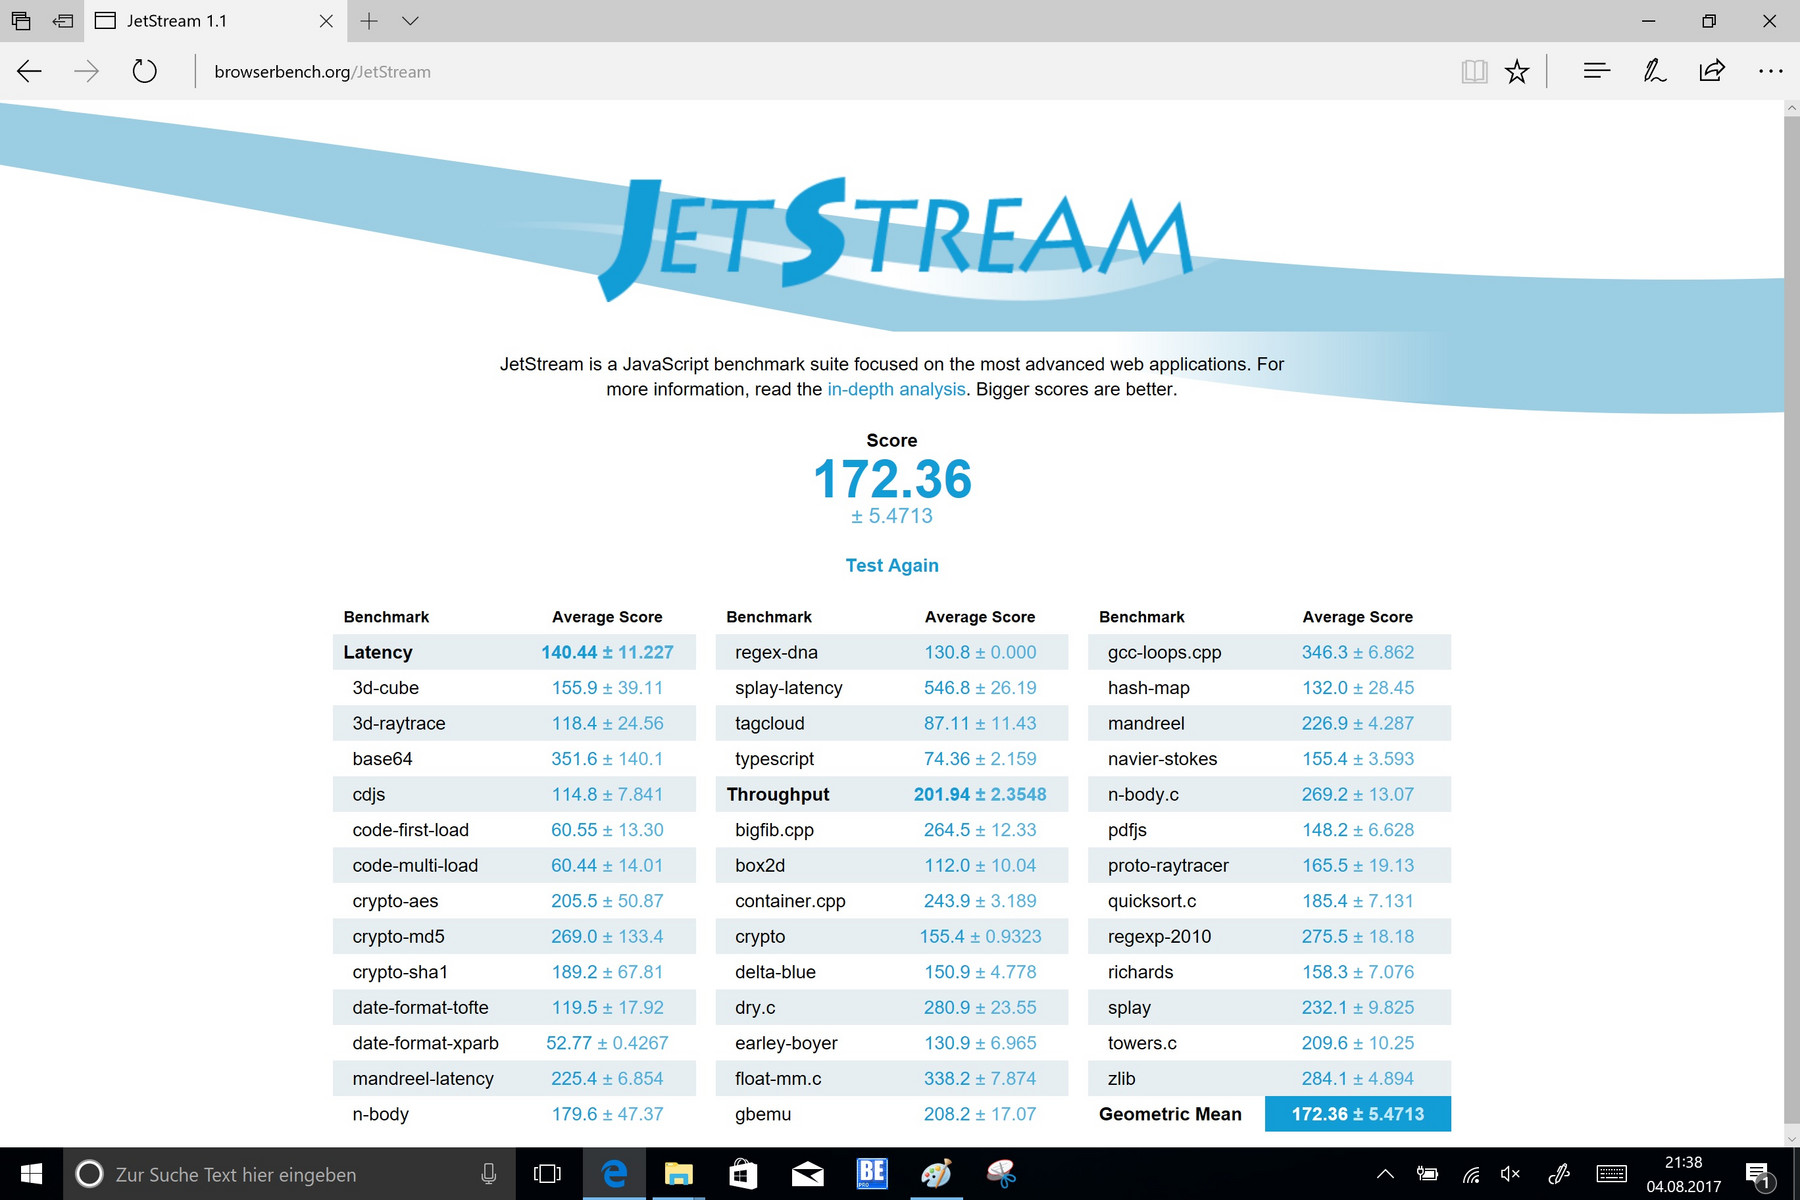Click the float-mm.c score 338.2 ± 7.874
Viewport: 1800px width, 1200px height.
(980, 1079)
